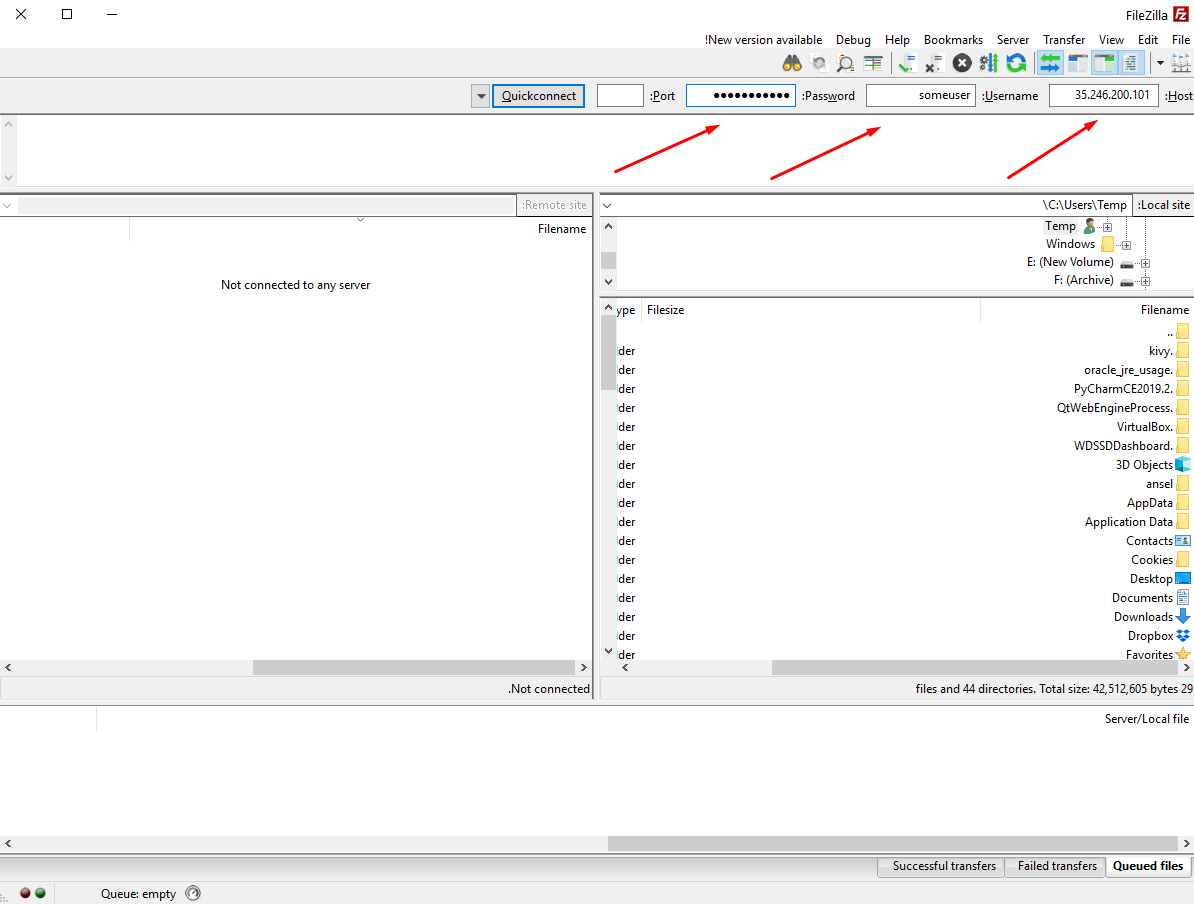Toggle synchronized browsing

pos(819,63)
